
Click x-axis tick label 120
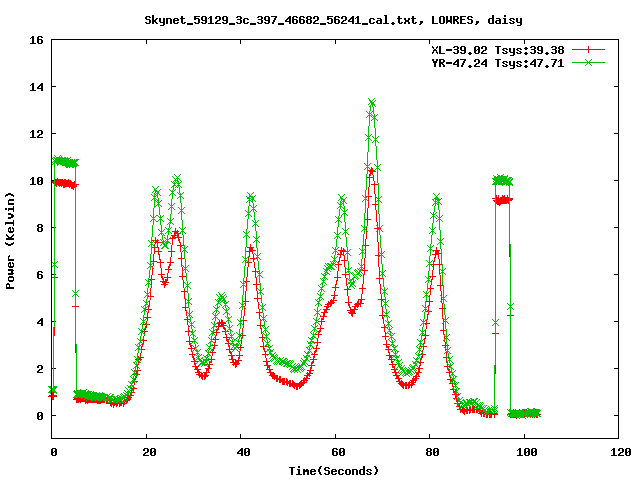pos(621,452)
